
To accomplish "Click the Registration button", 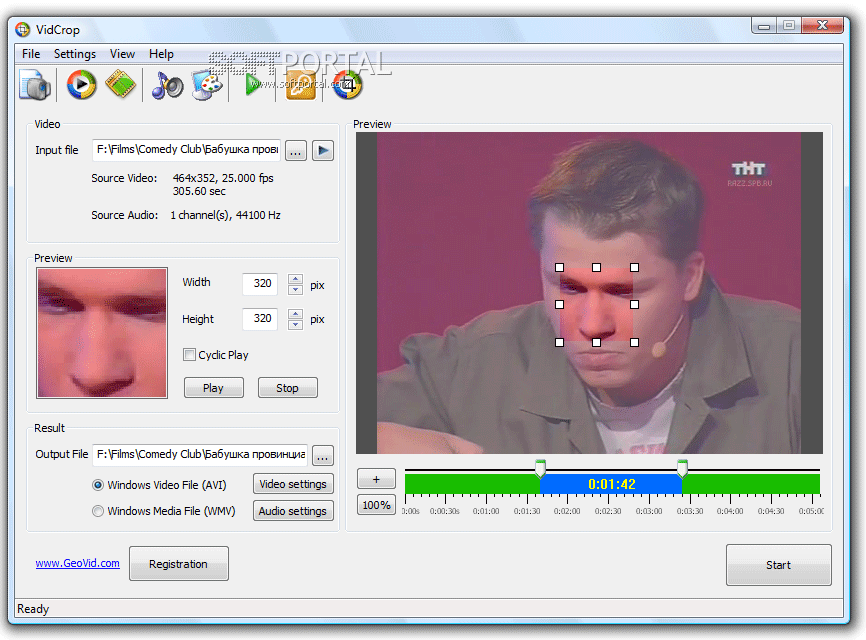I will click(x=178, y=564).
